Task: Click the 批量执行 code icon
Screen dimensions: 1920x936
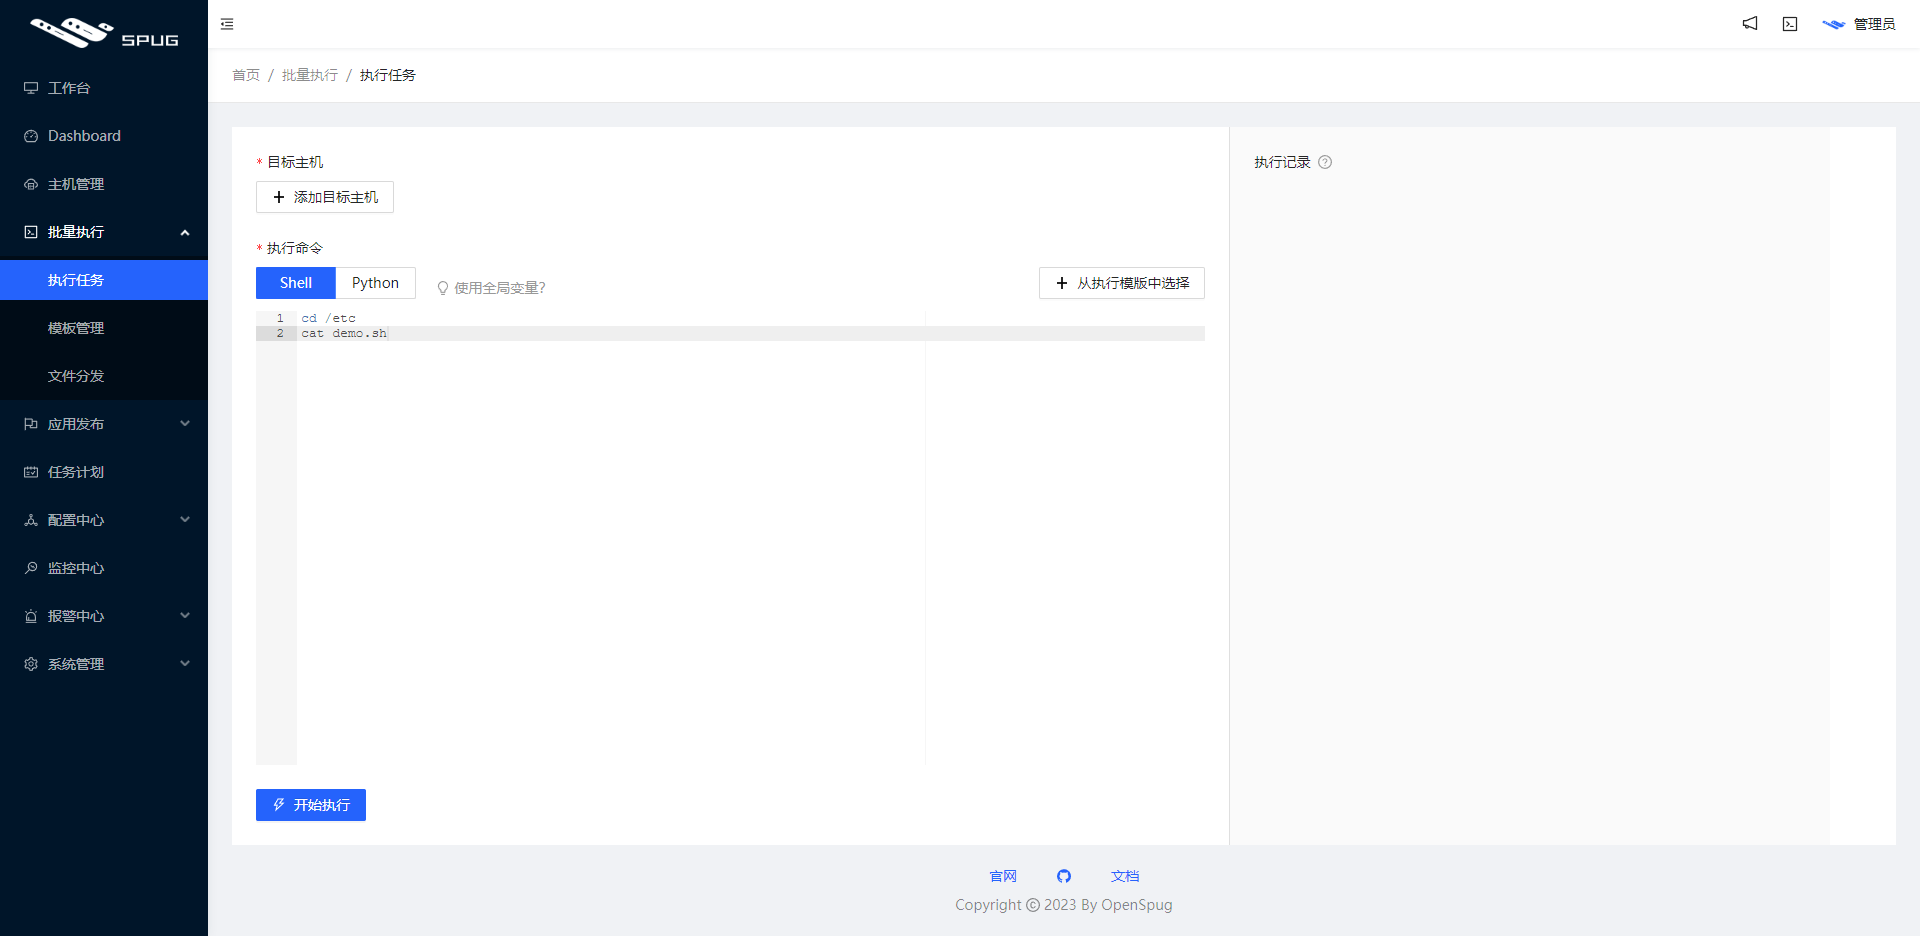Action: 31,232
